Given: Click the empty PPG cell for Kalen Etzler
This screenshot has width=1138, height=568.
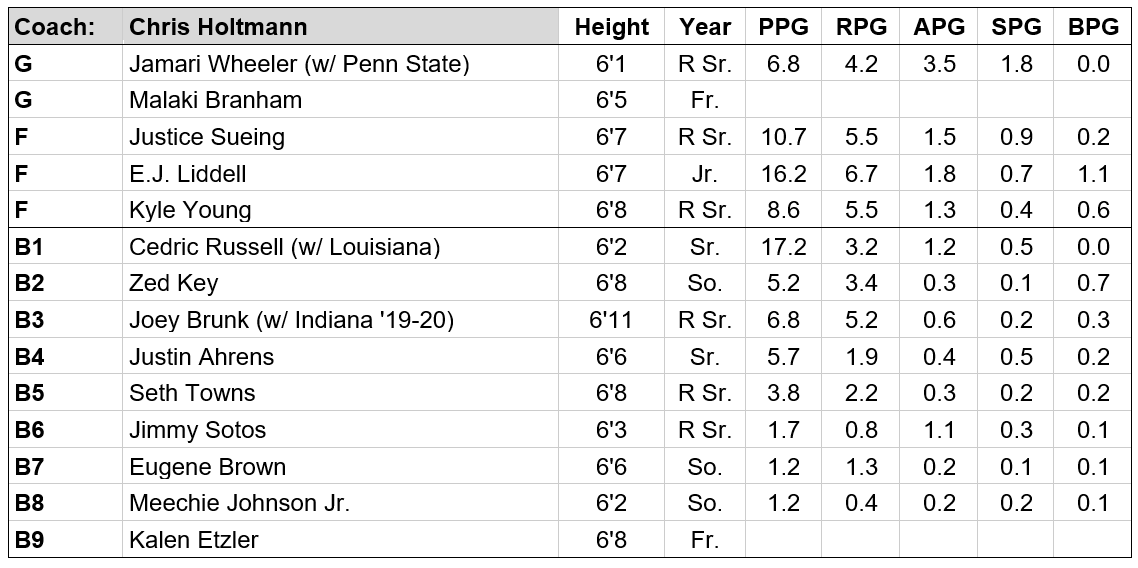Looking at the screenshot, I should [x=783, y=540].
